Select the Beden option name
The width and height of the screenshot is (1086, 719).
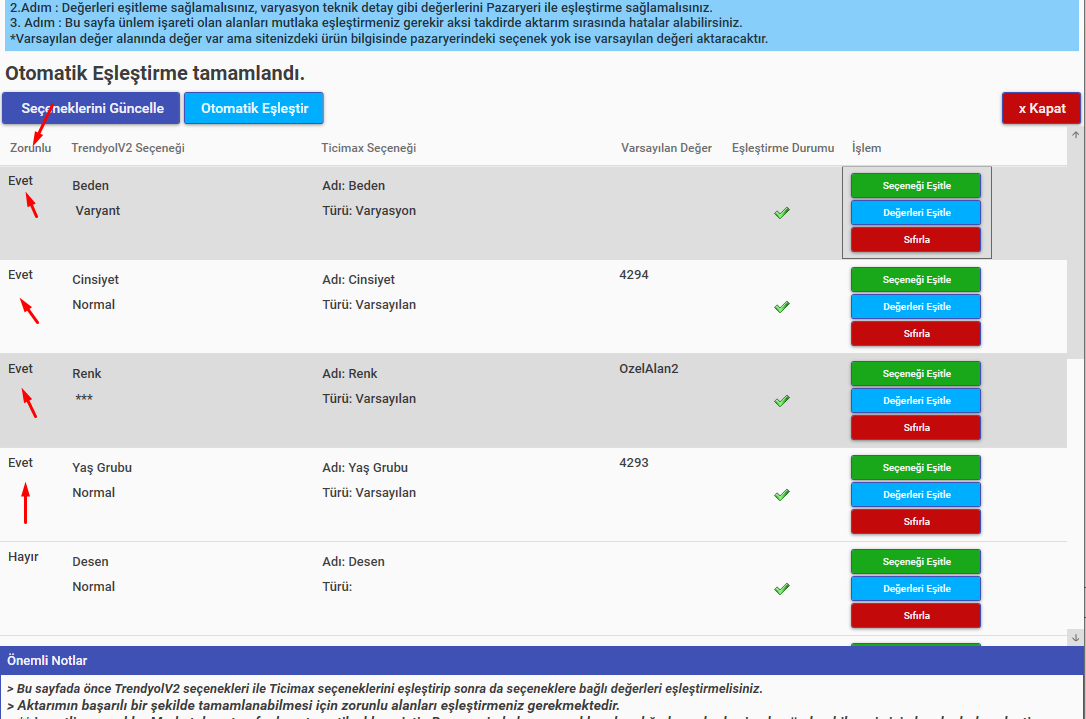91,186
